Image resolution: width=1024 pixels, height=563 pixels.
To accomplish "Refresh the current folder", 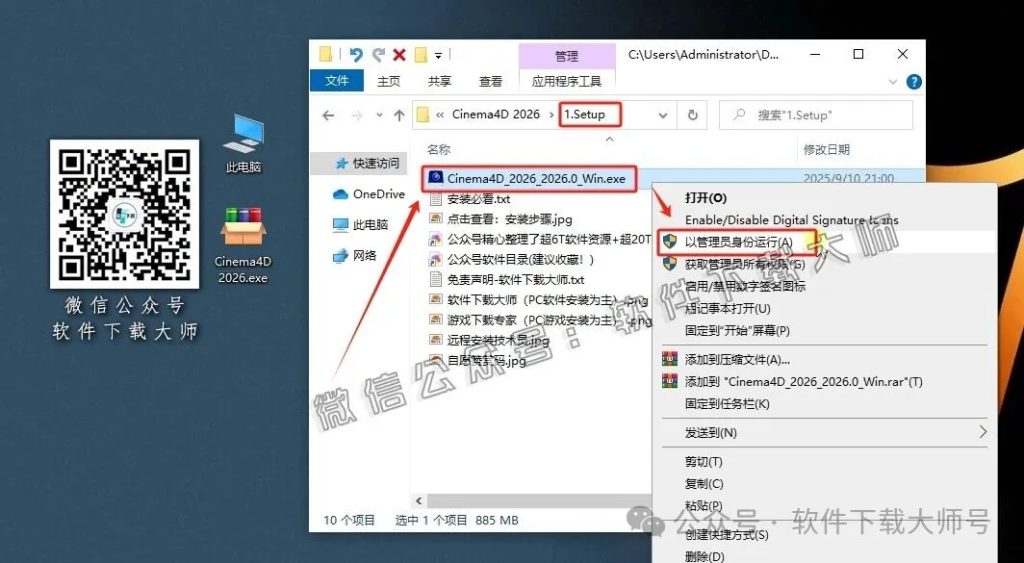I will pos(692,116).
